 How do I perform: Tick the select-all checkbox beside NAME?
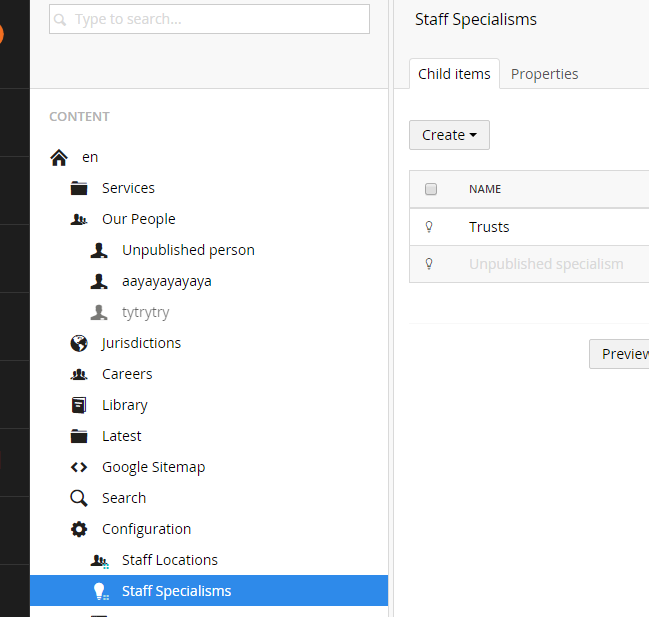click(x=431, y=189)
